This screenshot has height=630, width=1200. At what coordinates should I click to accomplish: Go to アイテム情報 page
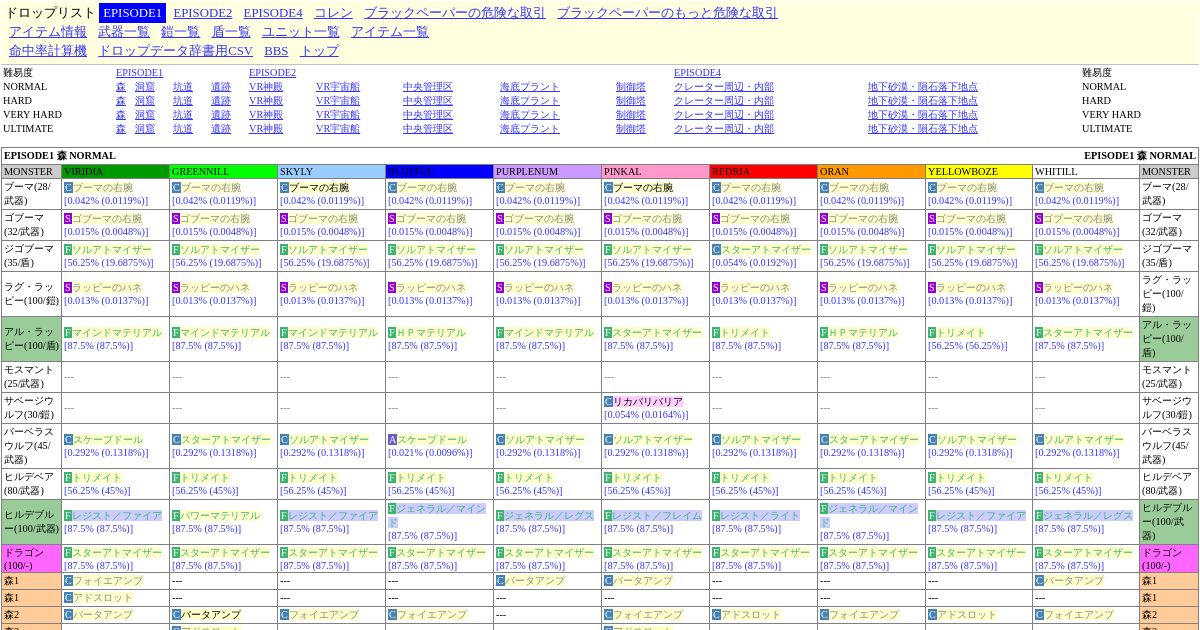coord(48,32)
